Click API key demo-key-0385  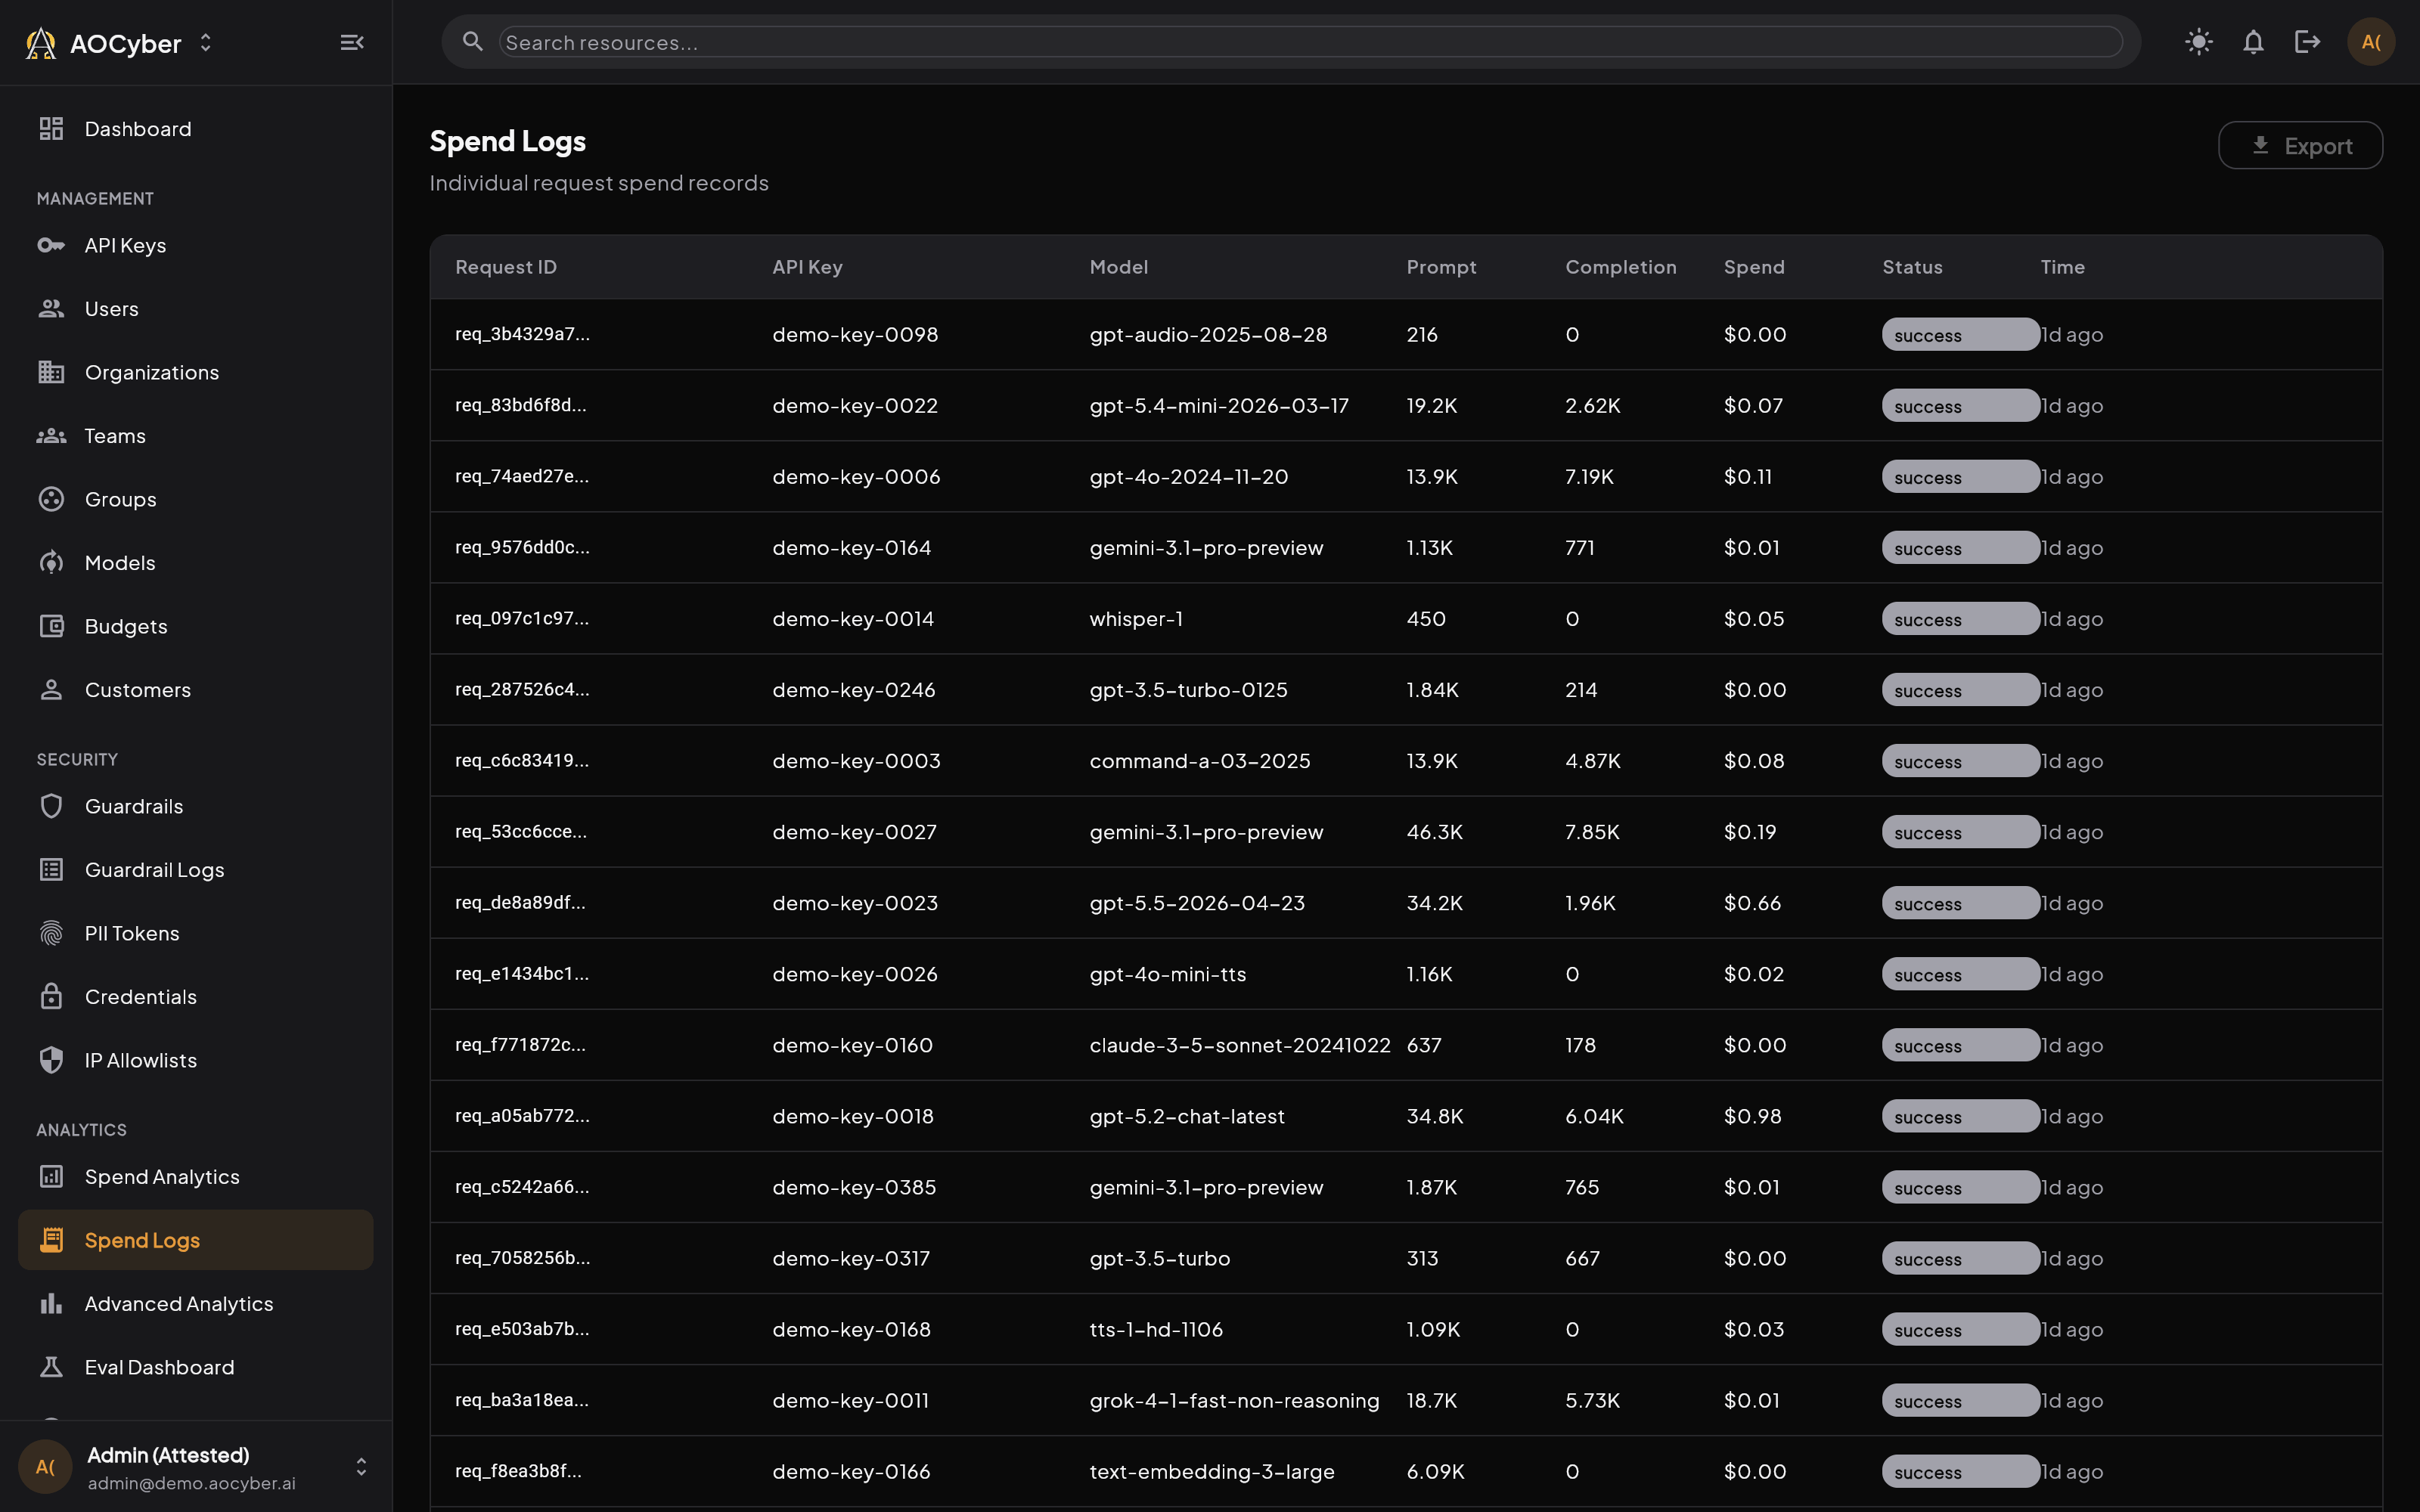coord(854,1187)
